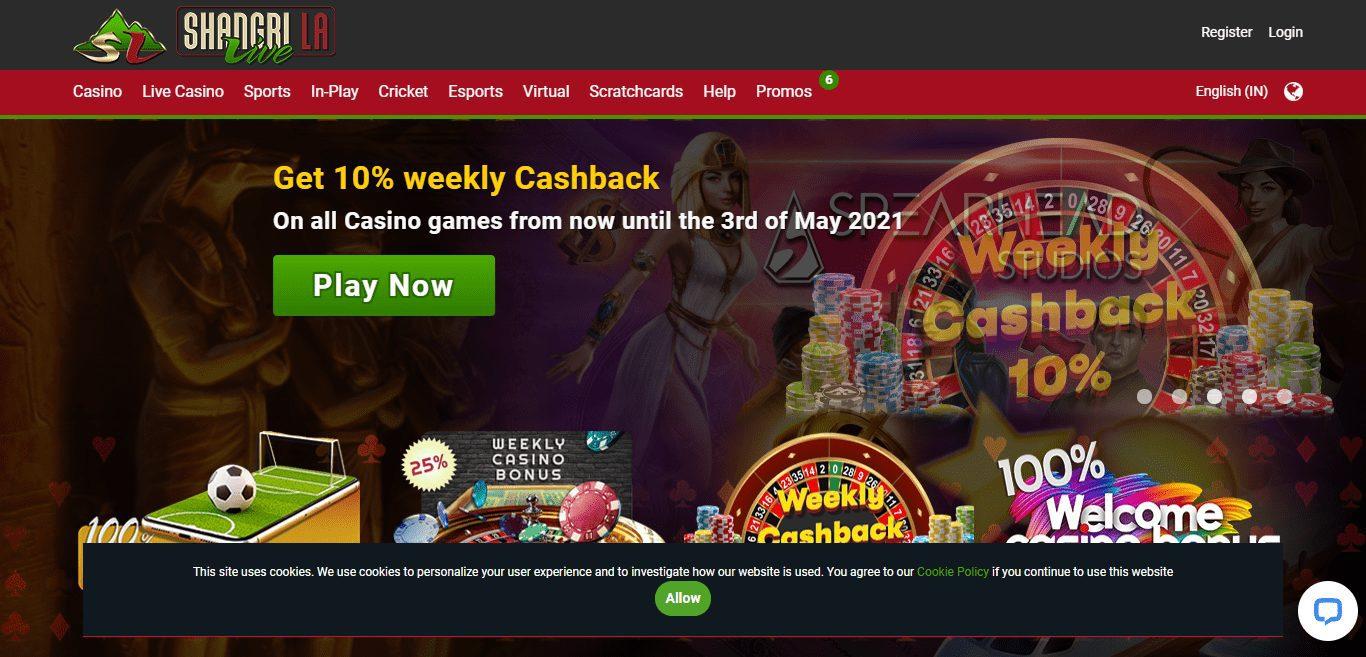This screenshot has width=1366, height=657.
Task: Expand the English (IN) language dropdown
Action: pos(1231,91)
